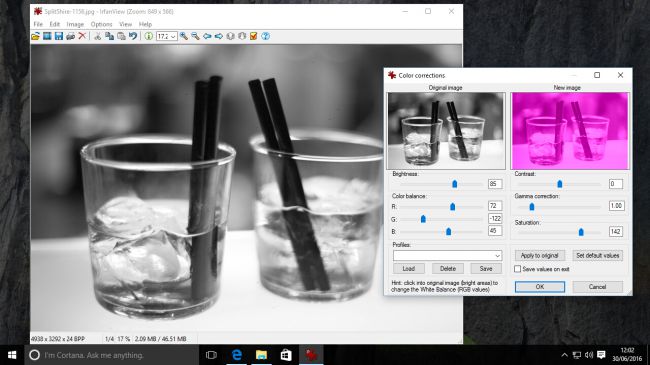
Task: Click the Save disk icon in toolbar
Action: (59, 36)
